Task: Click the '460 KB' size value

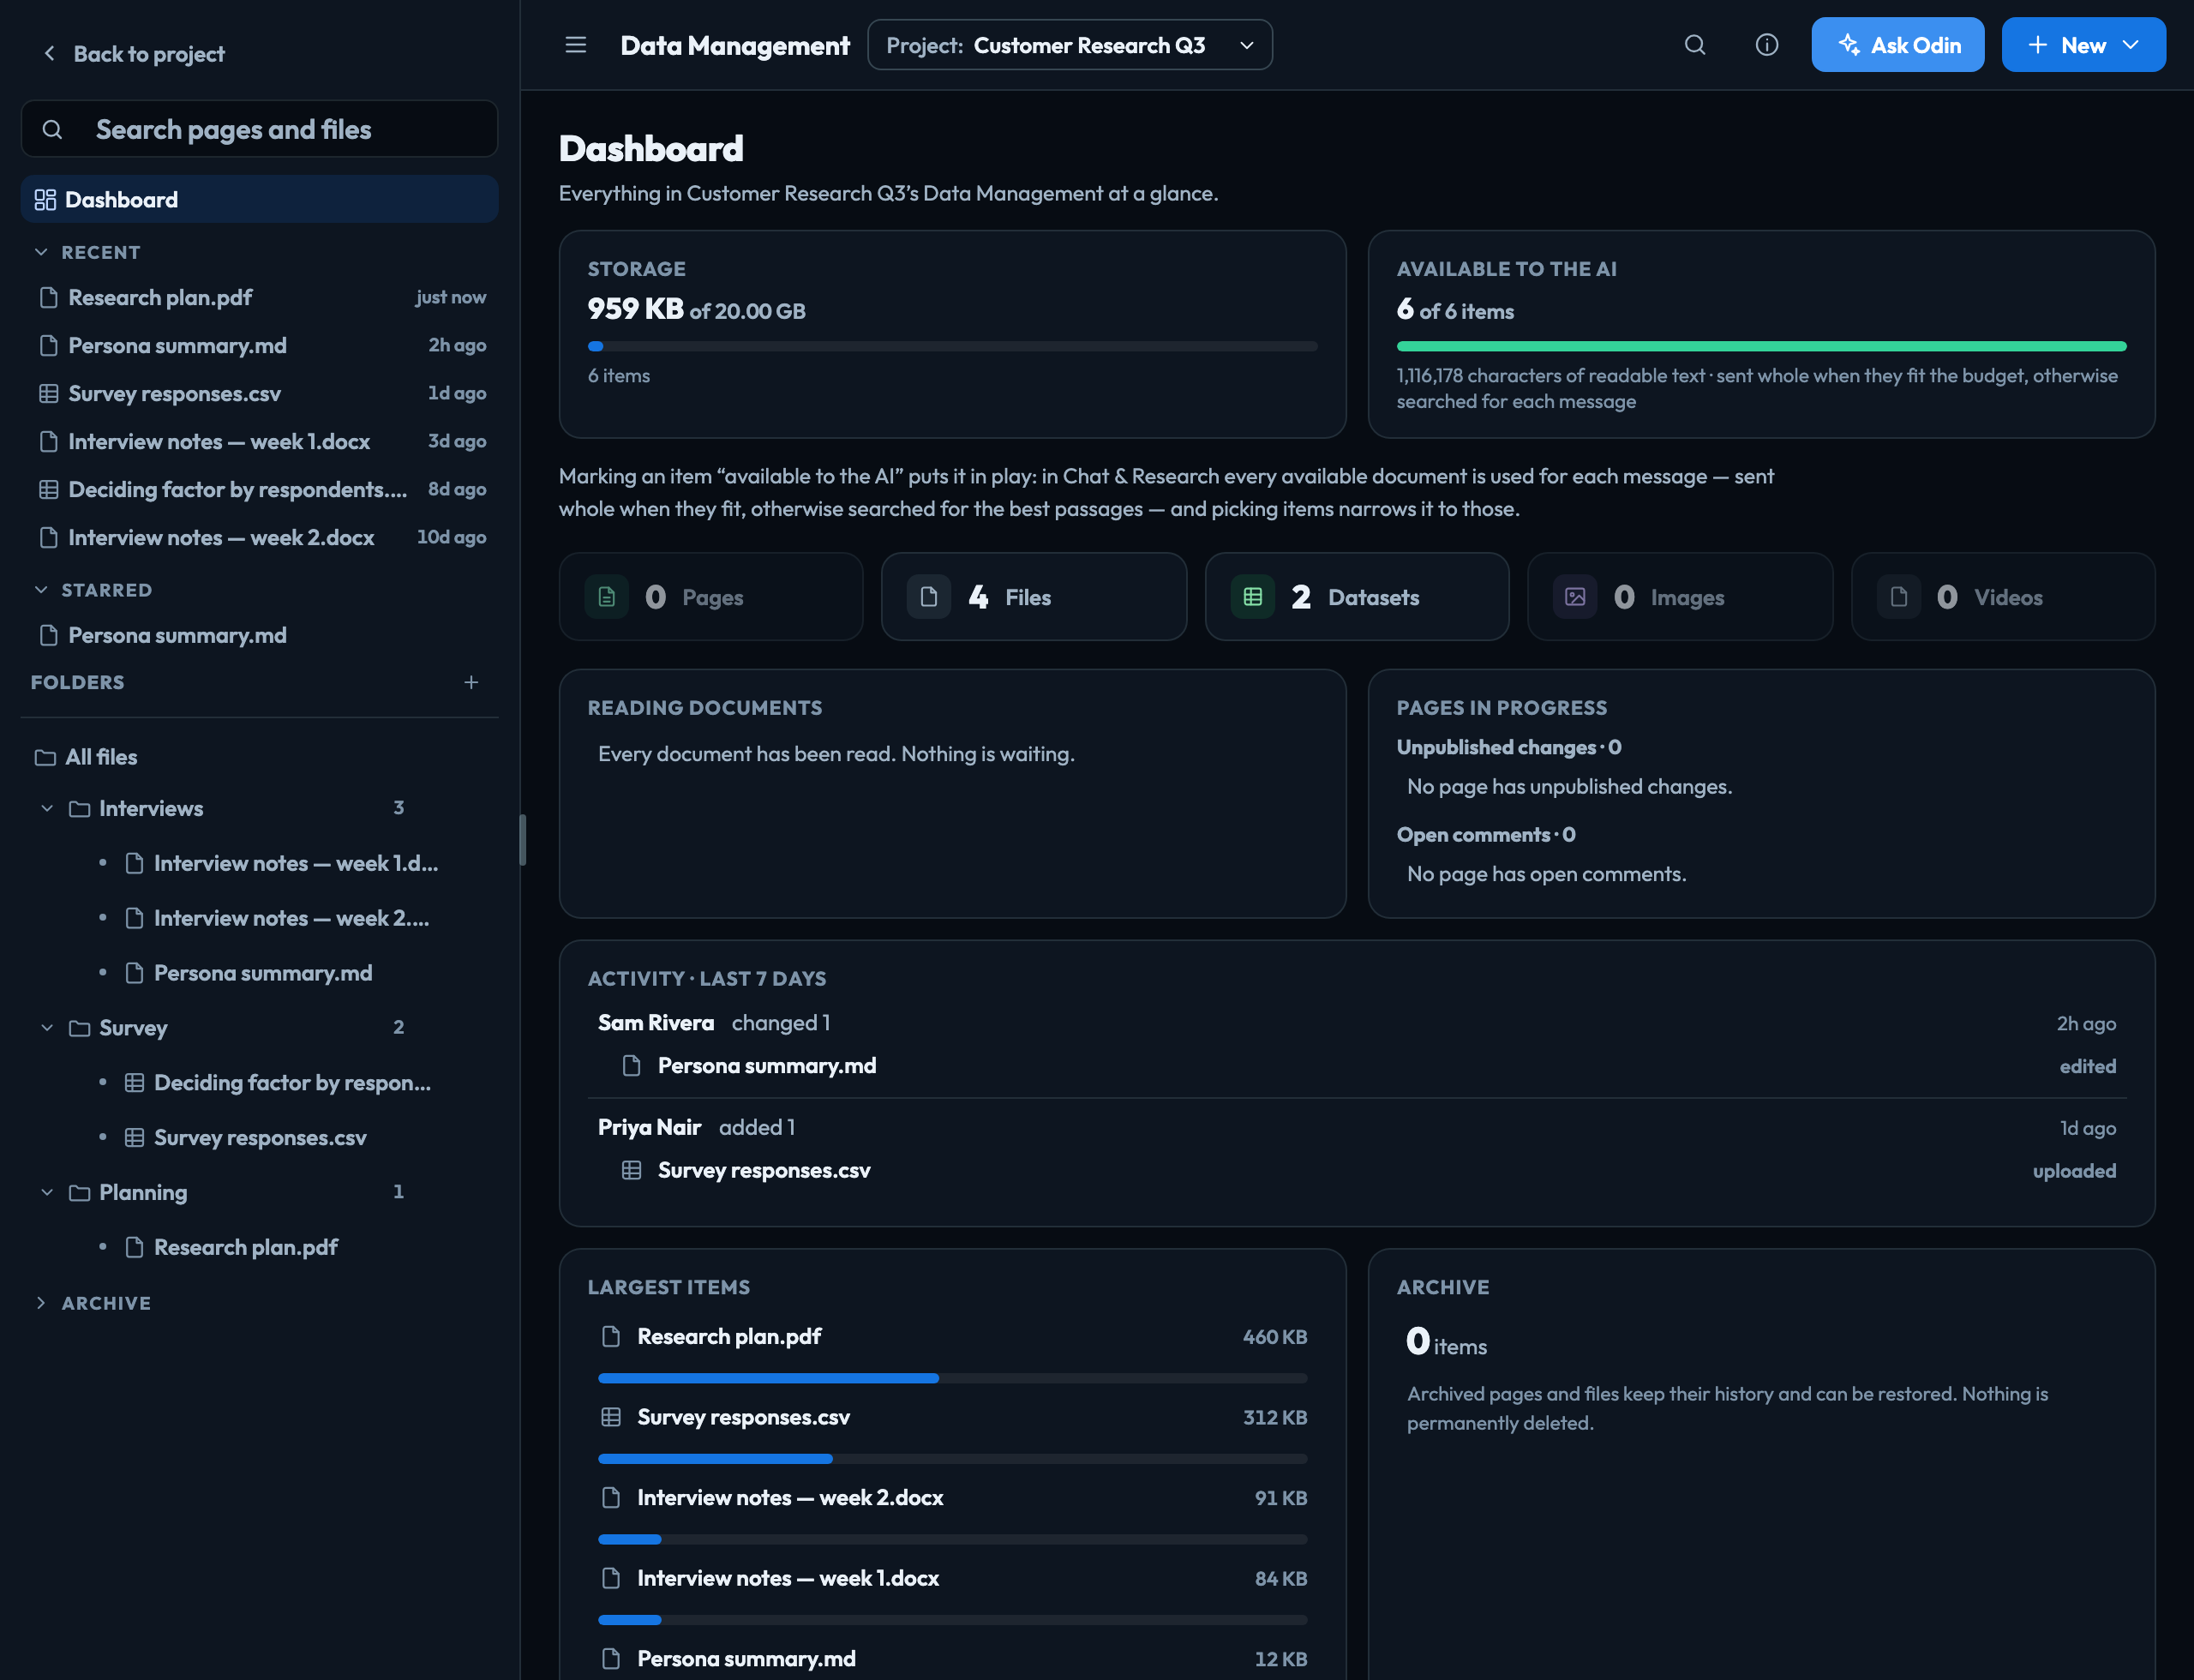Action: (1275, 1337)
